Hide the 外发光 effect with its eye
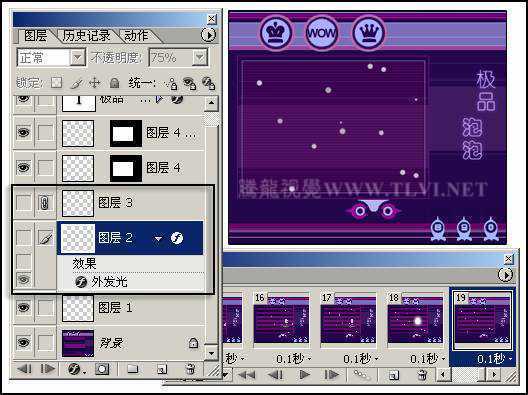528x395 pixels. pos(24,279)
